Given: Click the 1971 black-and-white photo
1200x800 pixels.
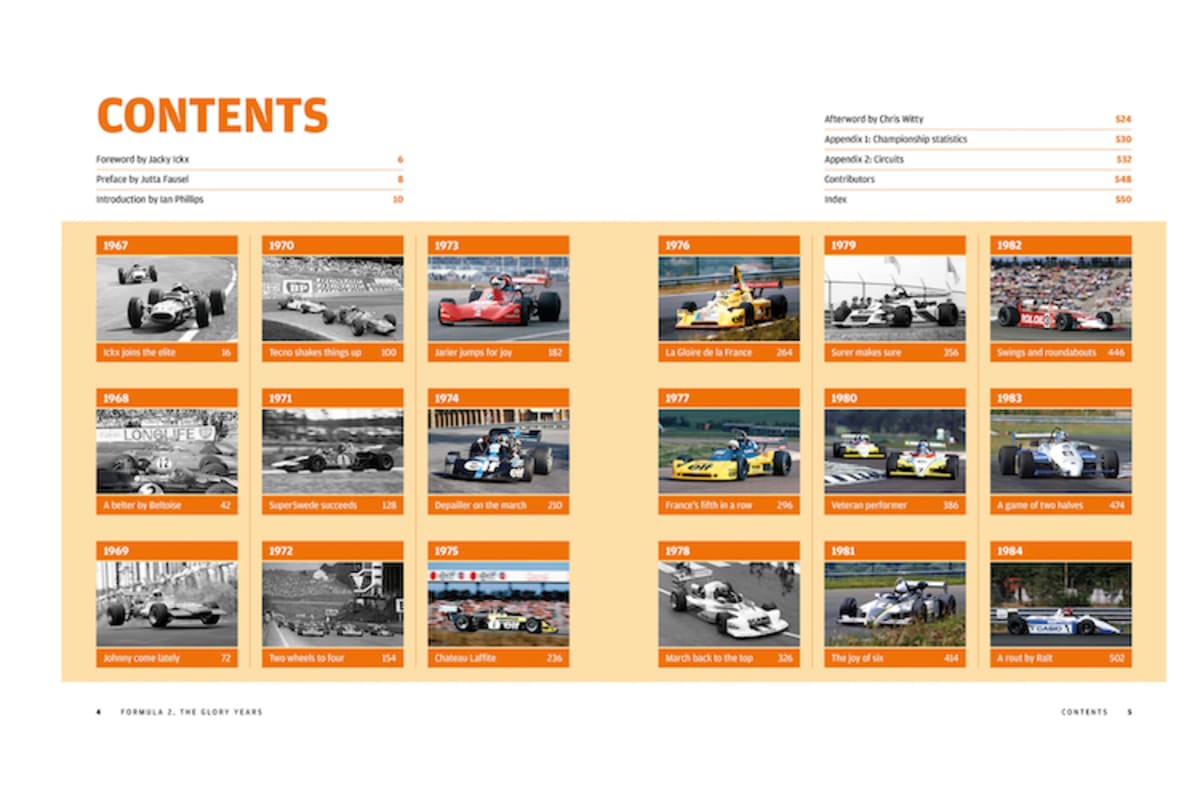Looking at the screenshot, I should point(332,452).
